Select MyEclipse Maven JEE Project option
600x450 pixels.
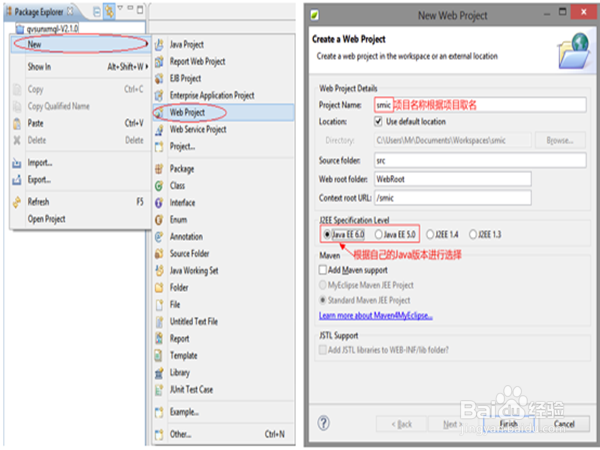[x=323, y=285]
